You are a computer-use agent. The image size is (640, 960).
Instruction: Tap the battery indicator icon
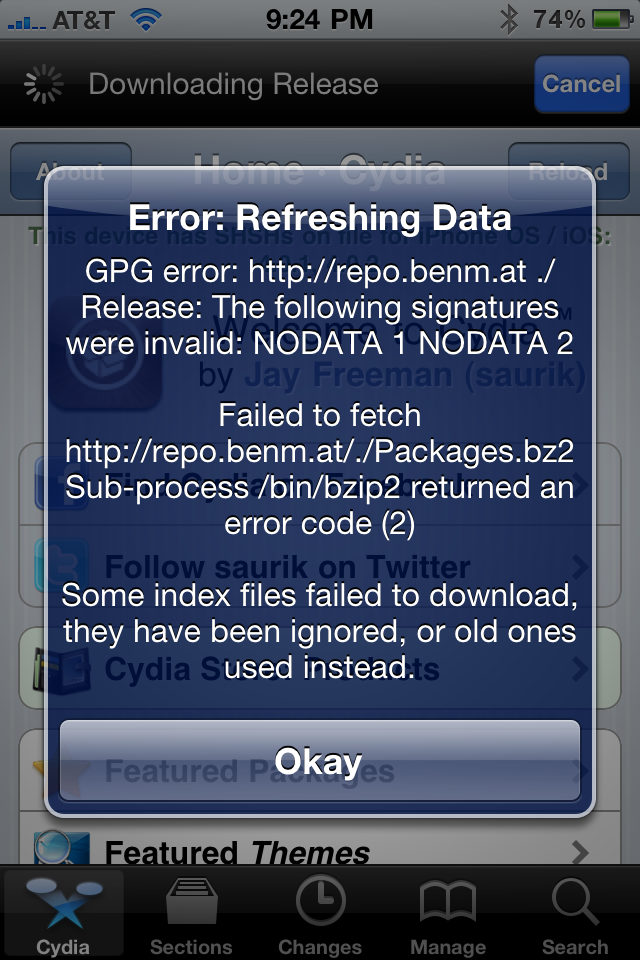(x=611, y=18)
